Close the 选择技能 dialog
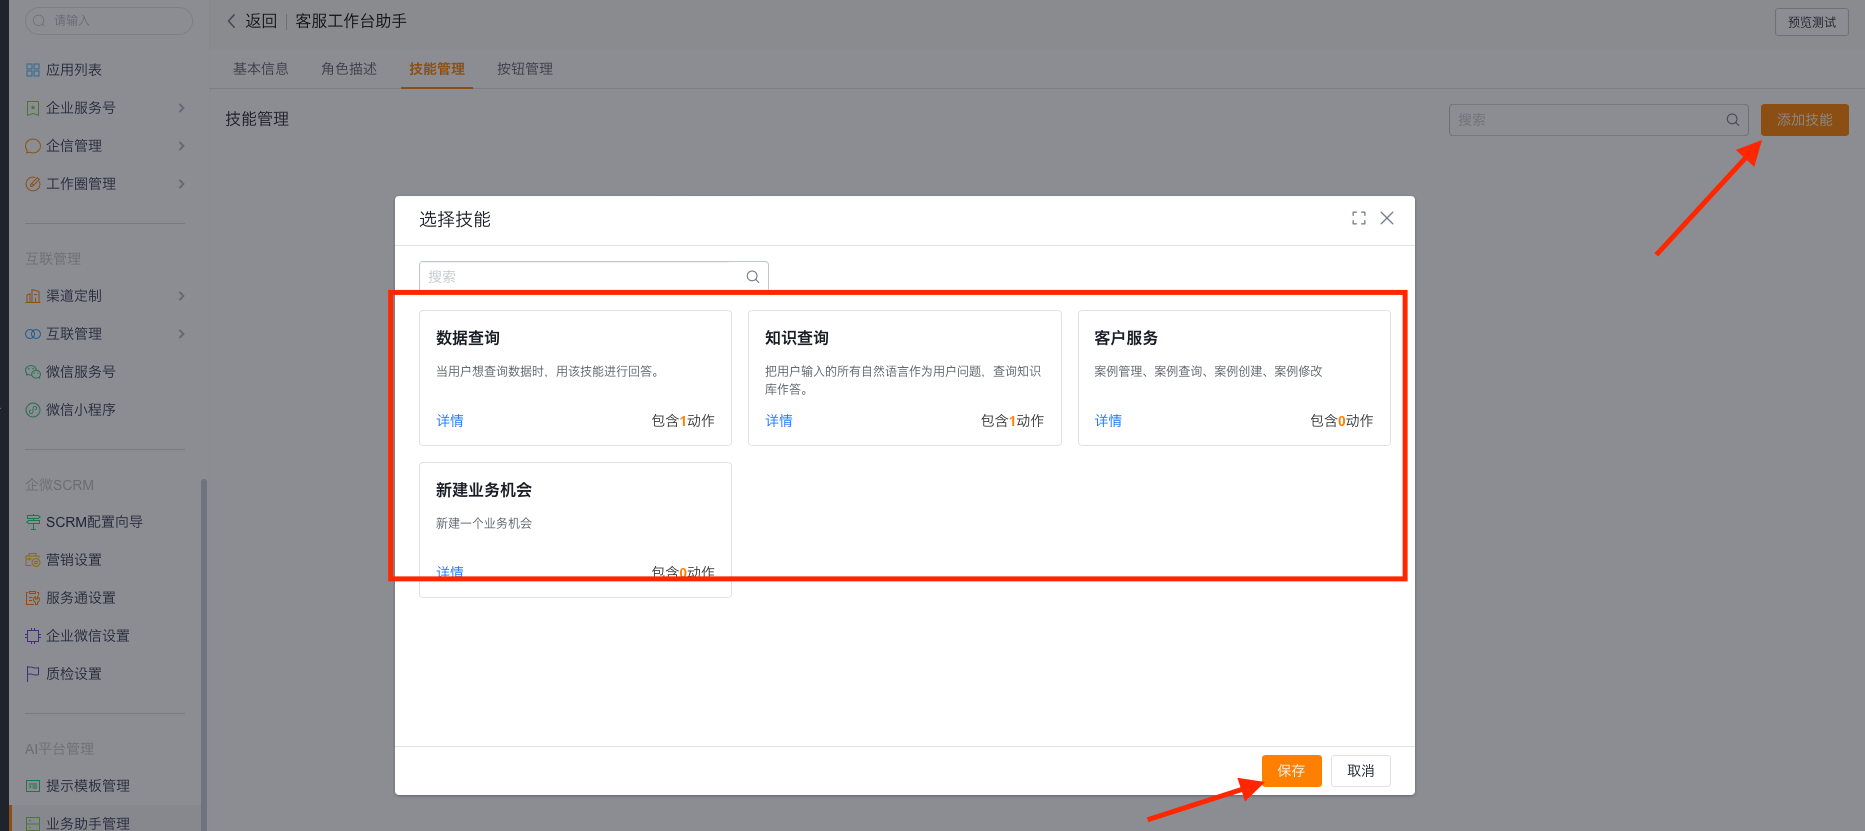This screenshot has width=1865, height=831. [x=1387, y=218]
